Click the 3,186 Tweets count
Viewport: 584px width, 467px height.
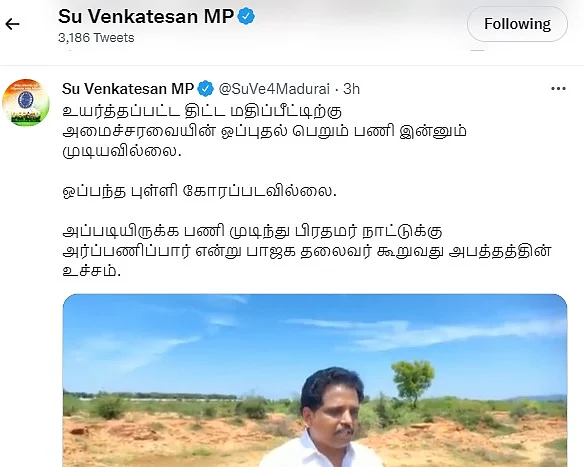click(96, 38)
